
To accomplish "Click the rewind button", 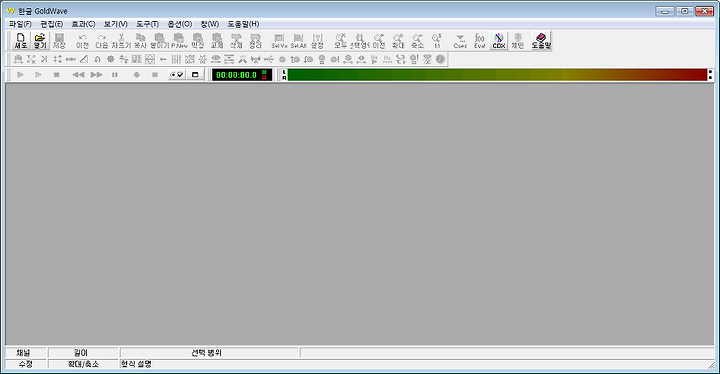I will [x=78, y=74].
